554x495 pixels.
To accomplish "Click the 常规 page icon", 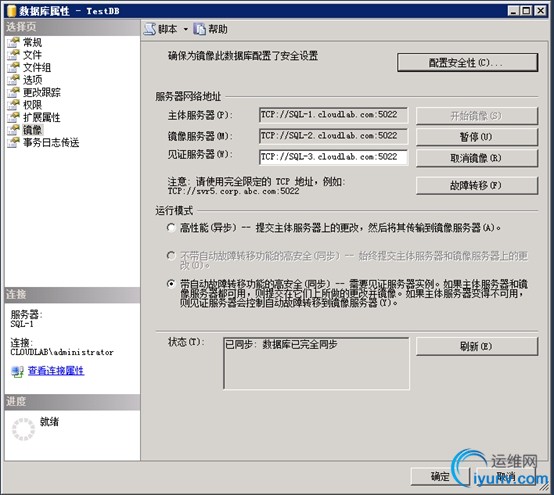I will (x=13, y=42).
